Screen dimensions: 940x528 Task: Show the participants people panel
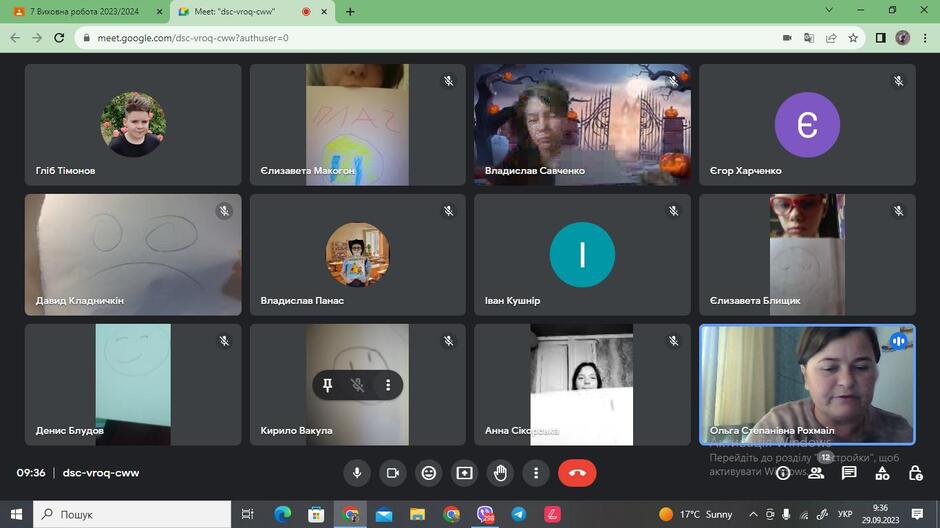(816, 473)
